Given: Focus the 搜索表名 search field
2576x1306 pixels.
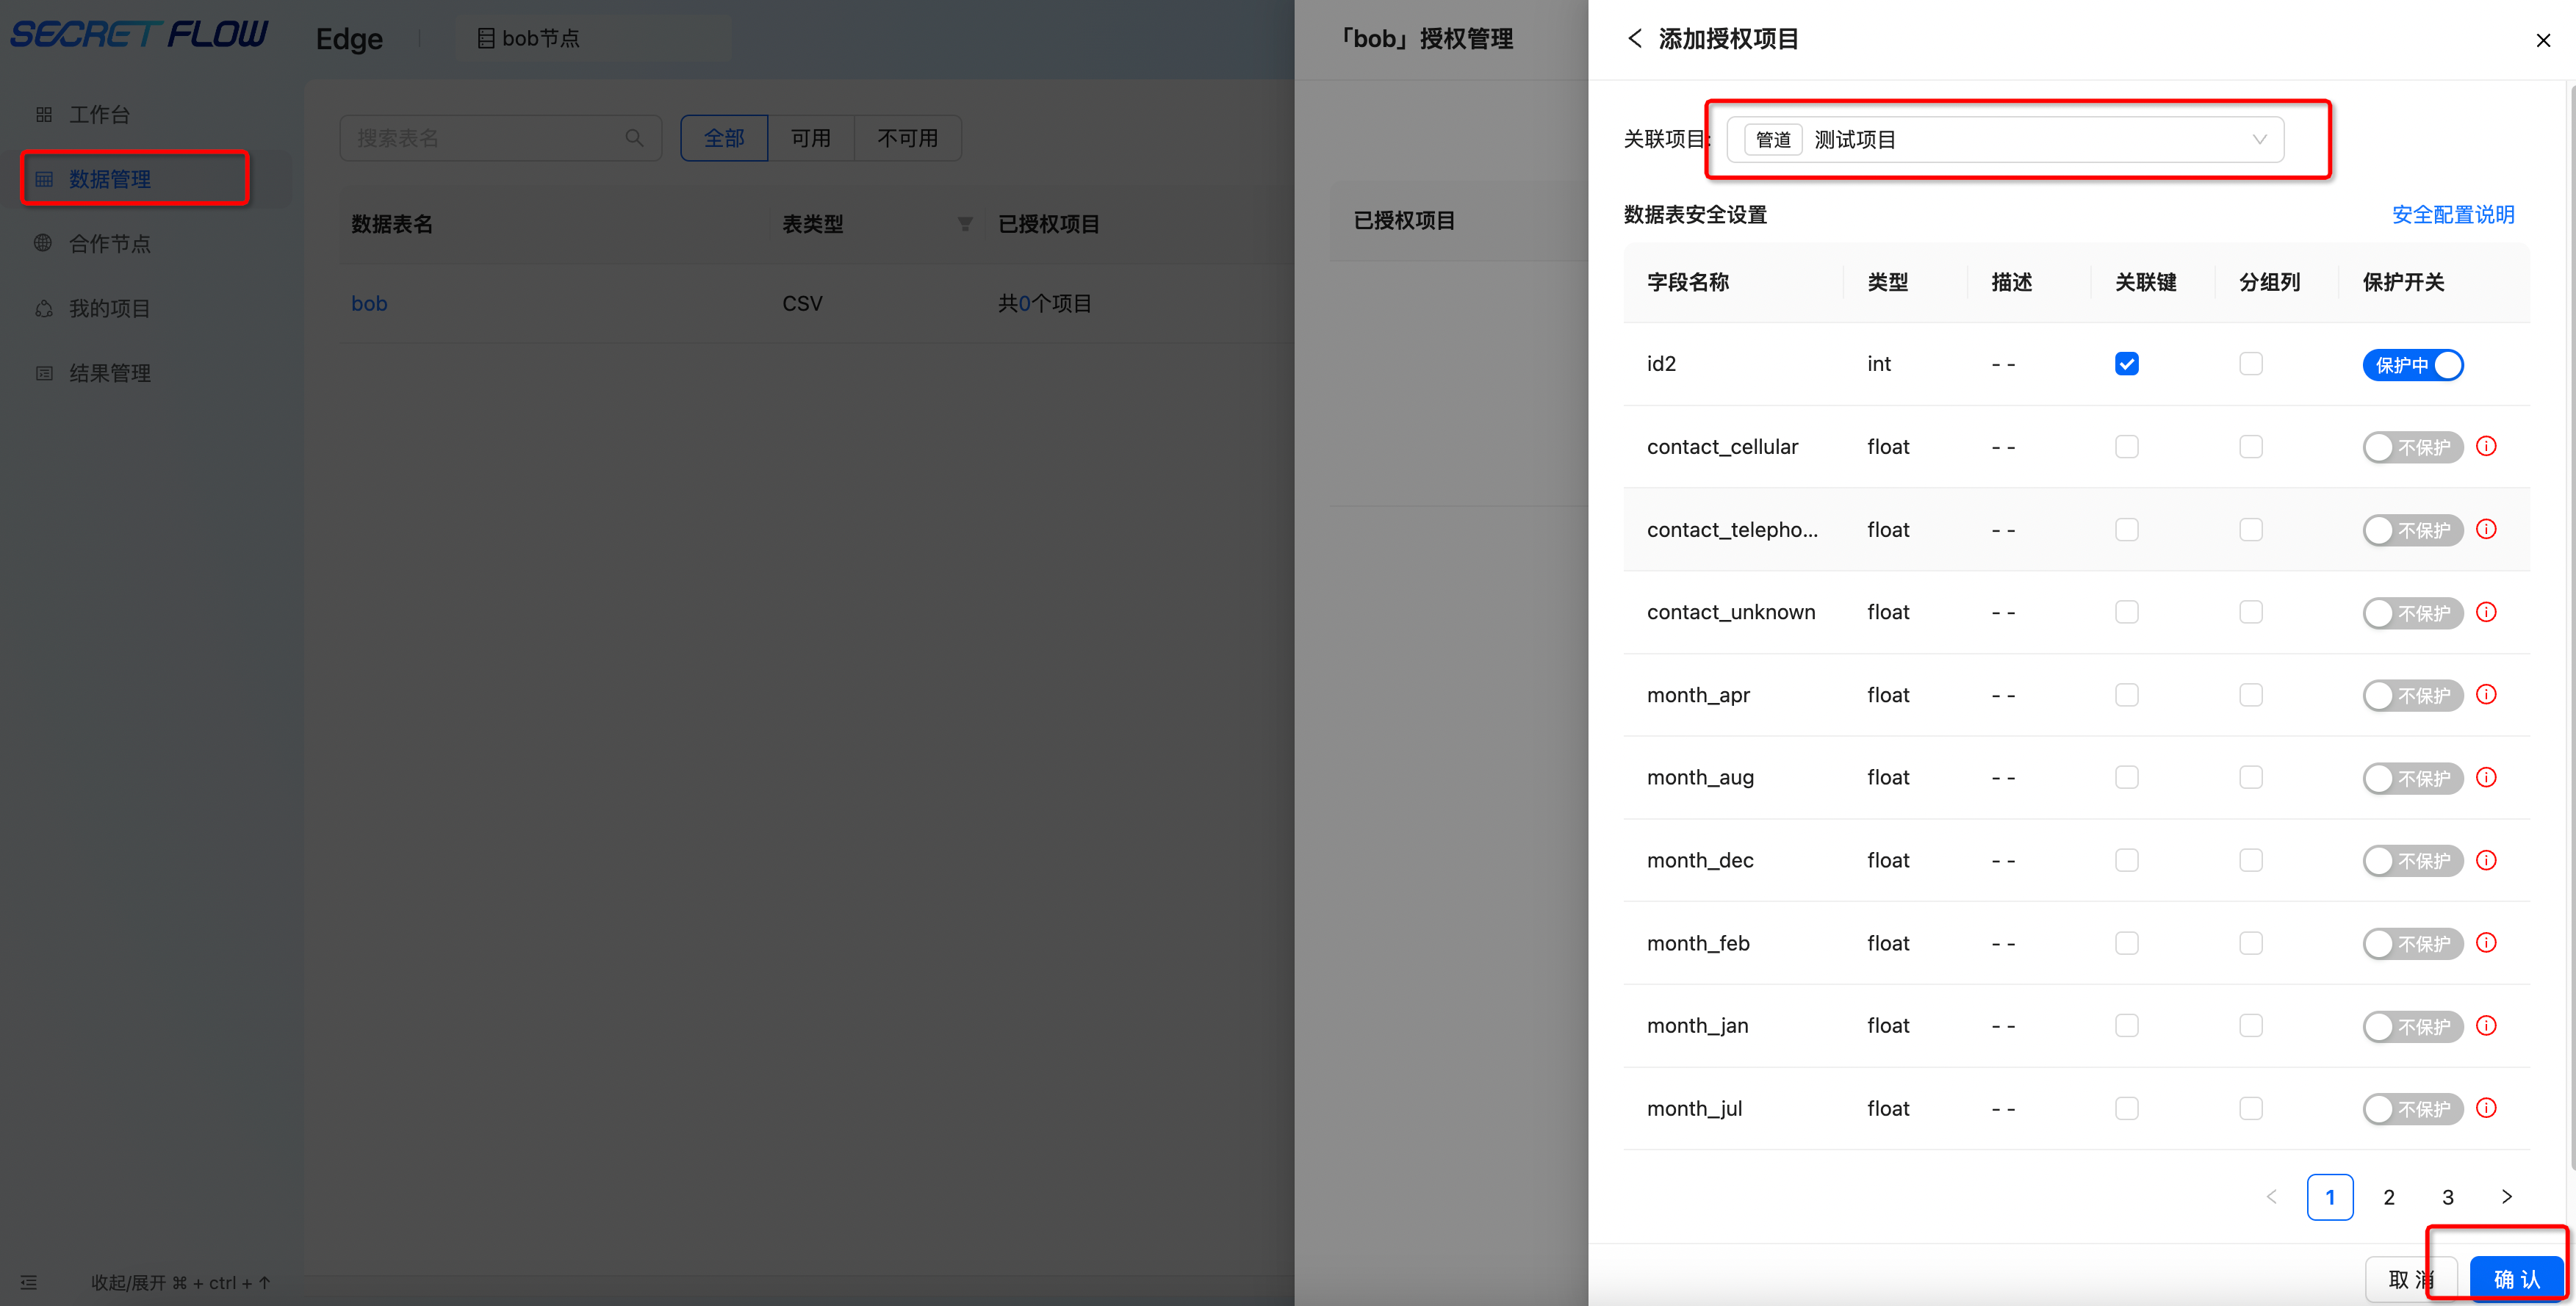Looking at the screenshot, I should click(500, 138).
